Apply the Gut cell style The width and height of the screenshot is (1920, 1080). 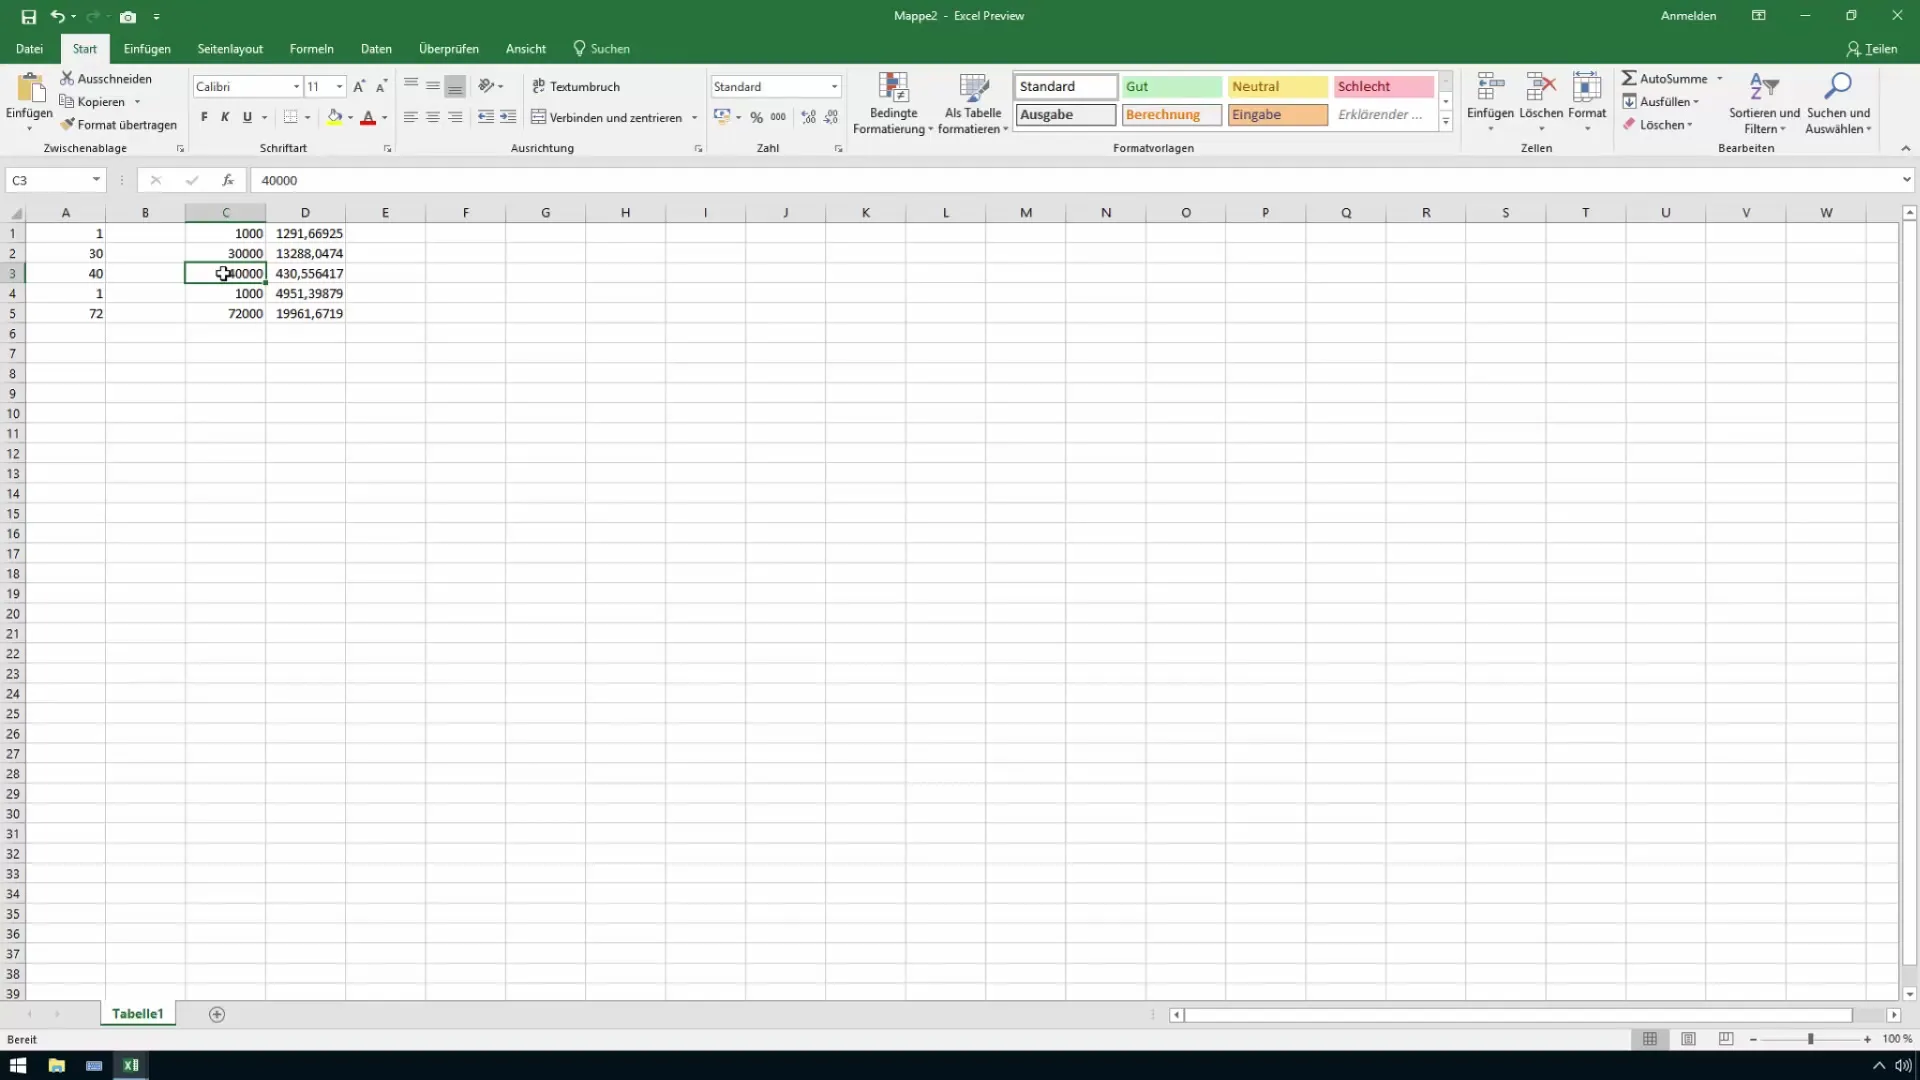pyautogui.click(x=1171, y=87)
